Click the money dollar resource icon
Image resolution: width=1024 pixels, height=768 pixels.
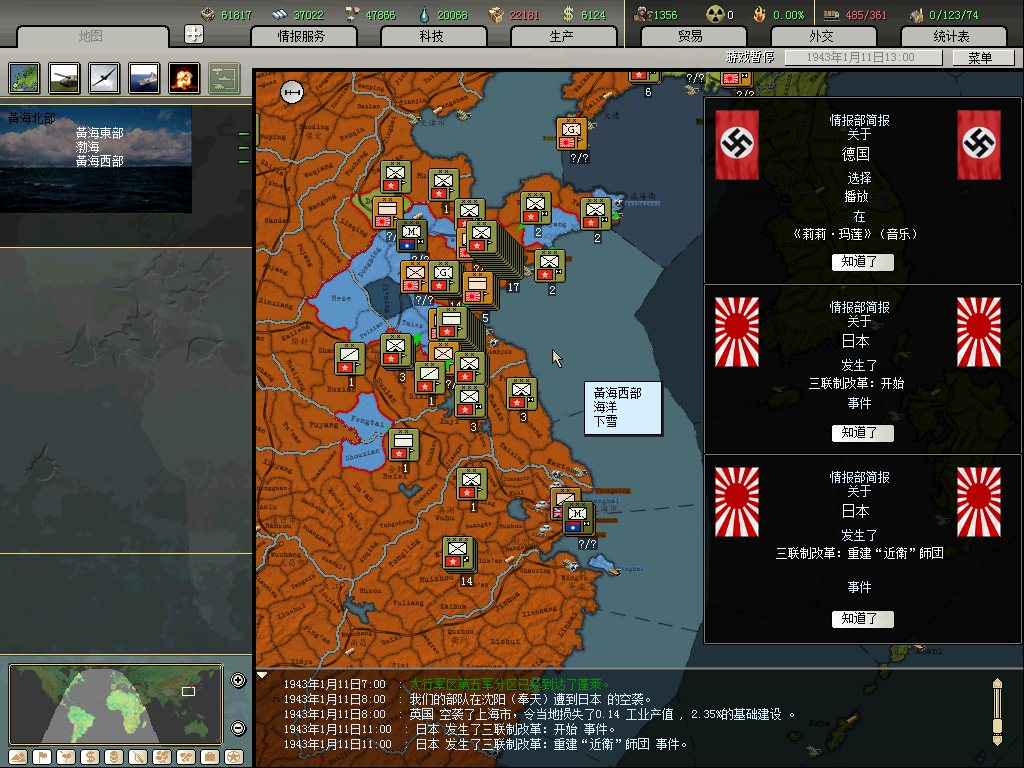568,14
